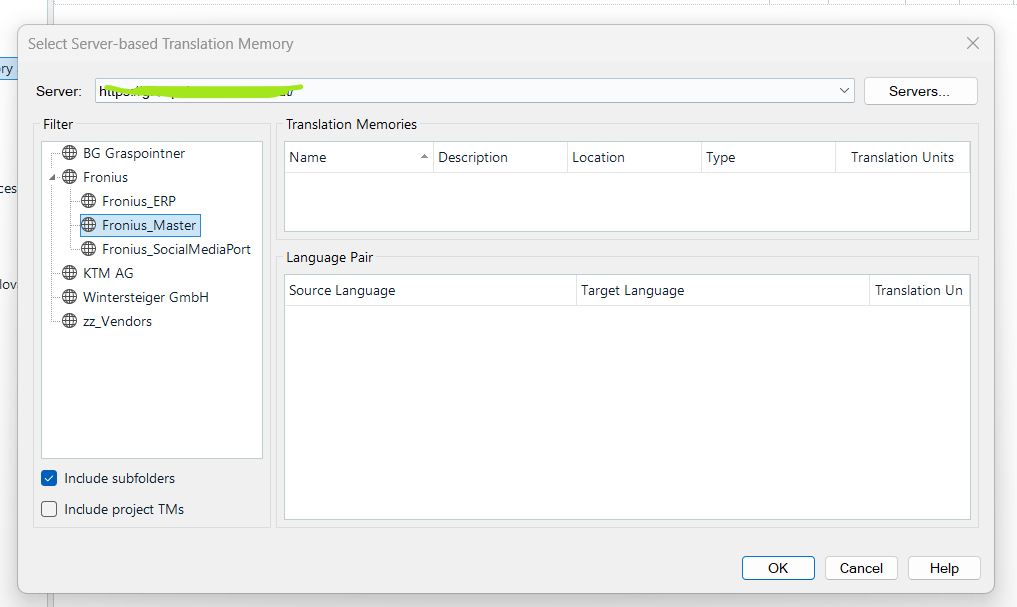The image size is (1017, 607).
Task: Select the KTM AG folder
Action: click(108, 273)
